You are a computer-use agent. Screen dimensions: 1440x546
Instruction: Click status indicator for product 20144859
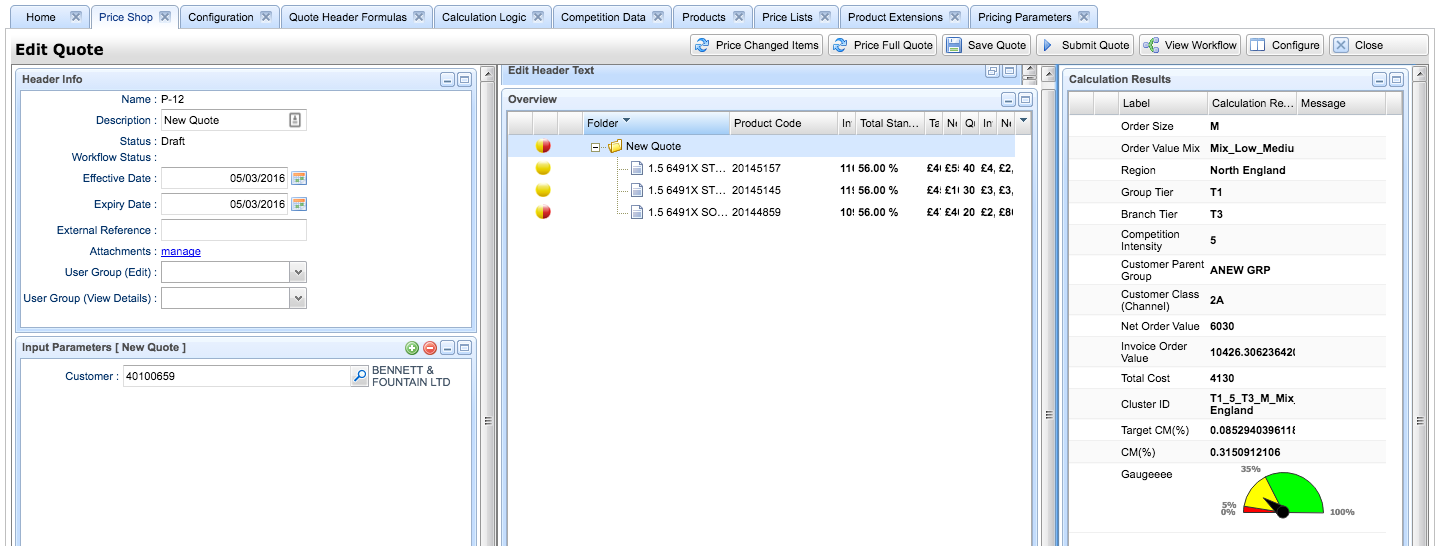(543, 212)
